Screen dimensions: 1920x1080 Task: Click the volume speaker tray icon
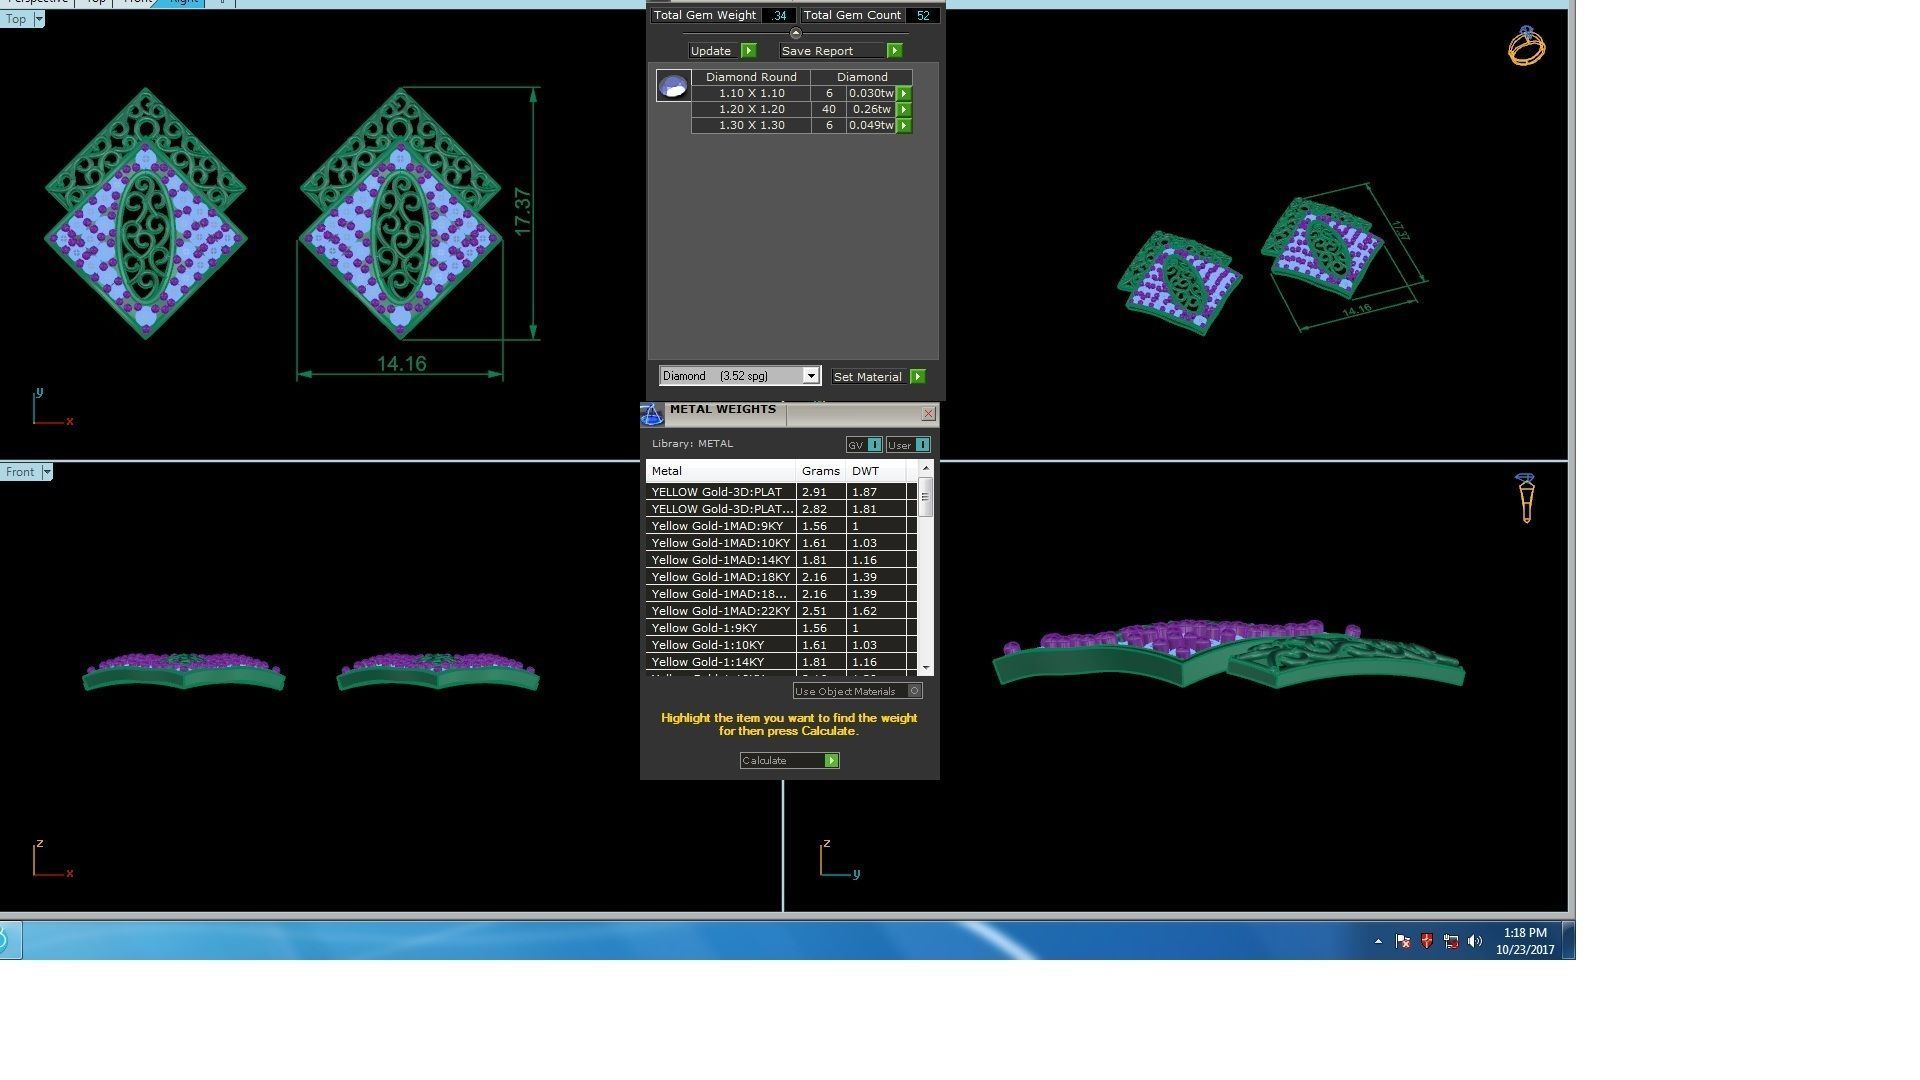point(1475,941)
